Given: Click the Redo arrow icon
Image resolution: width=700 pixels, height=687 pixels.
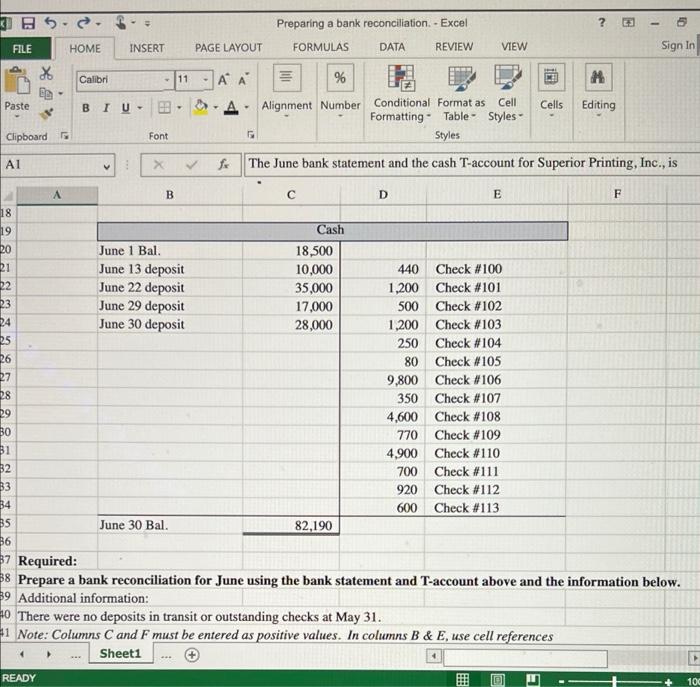Looking at the screenshot, I should (84, 22).
